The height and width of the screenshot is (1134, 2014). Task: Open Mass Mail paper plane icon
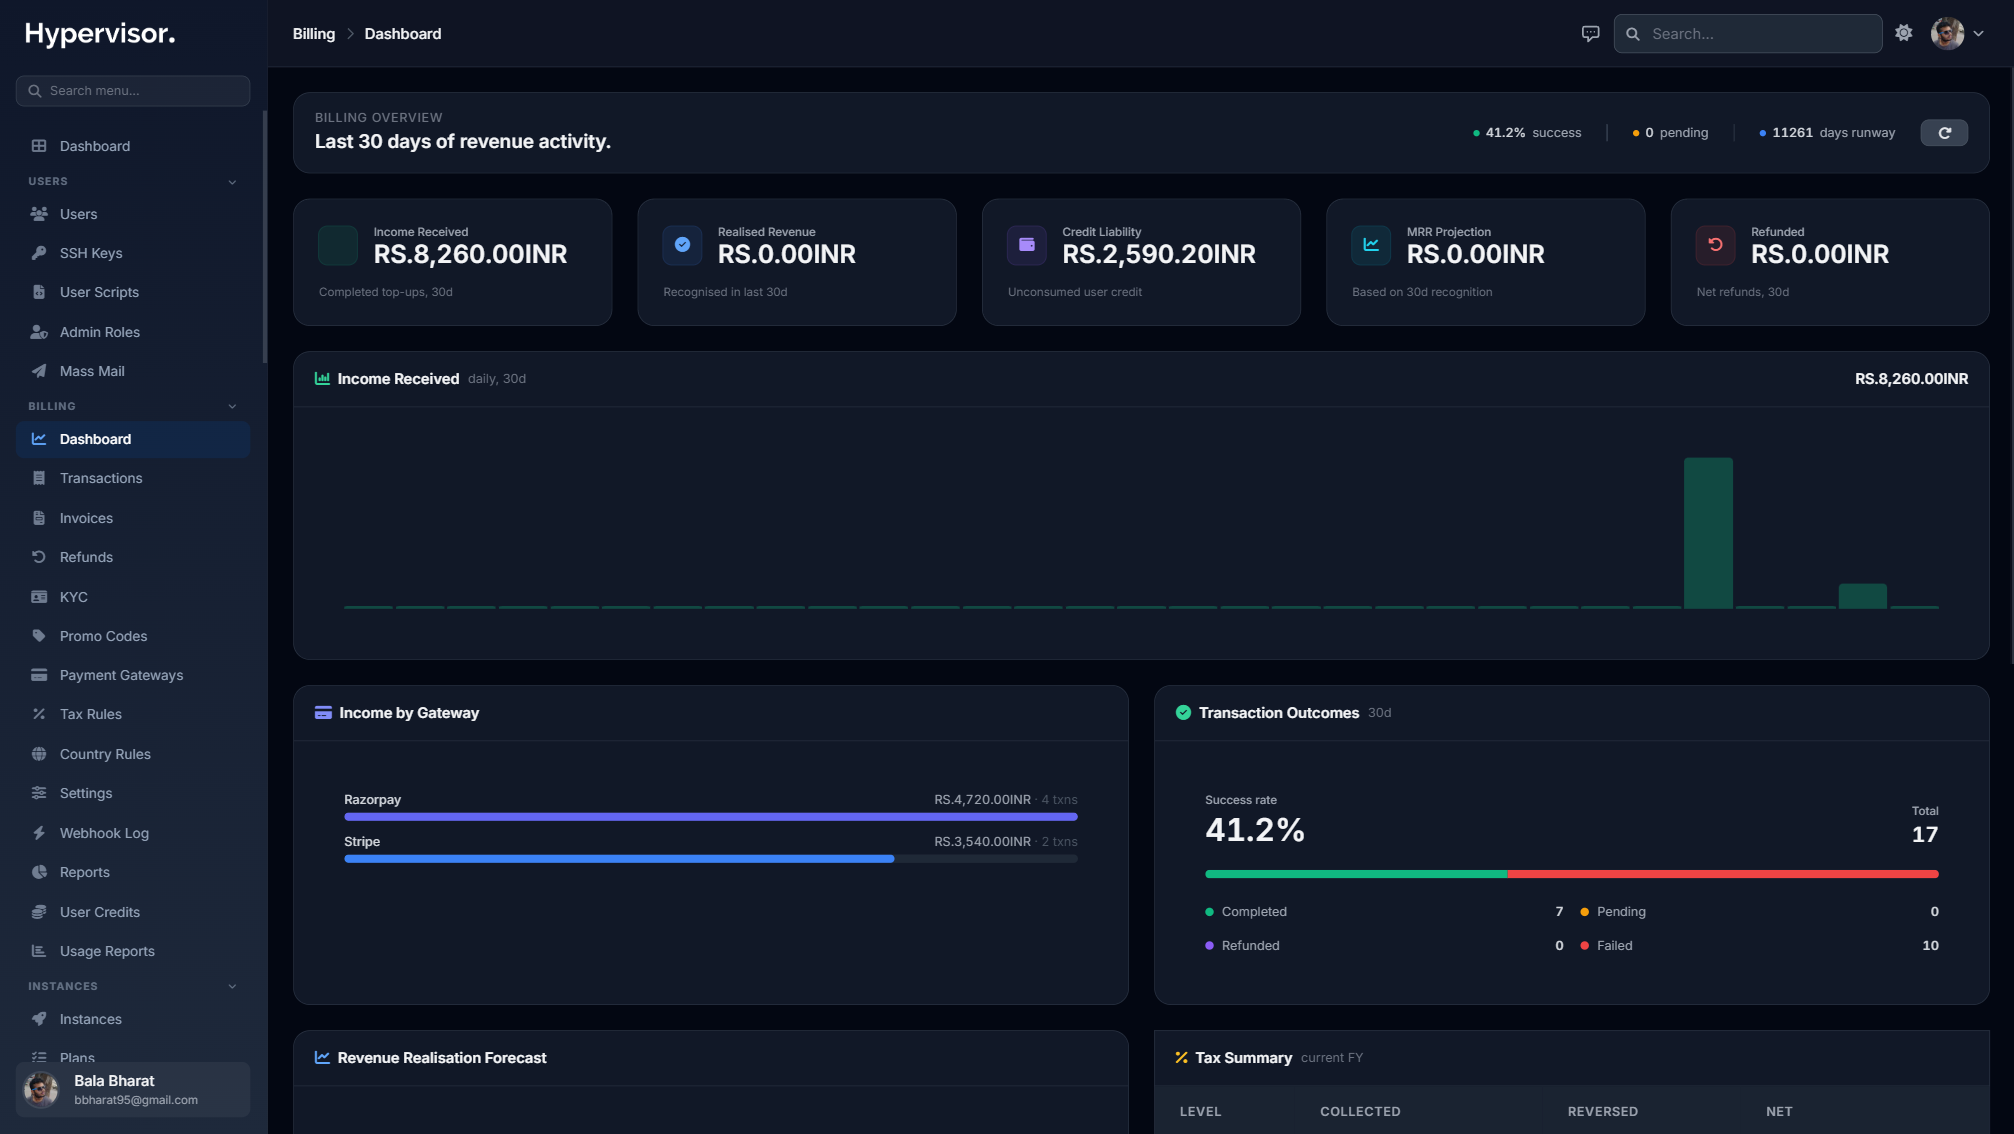pos(39,371)
